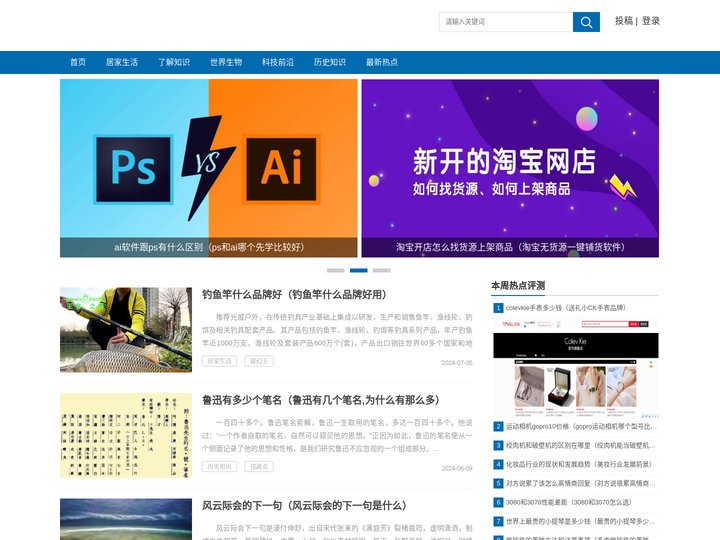Open the 历史知识 navigation menu item

[x=330, y=62]
